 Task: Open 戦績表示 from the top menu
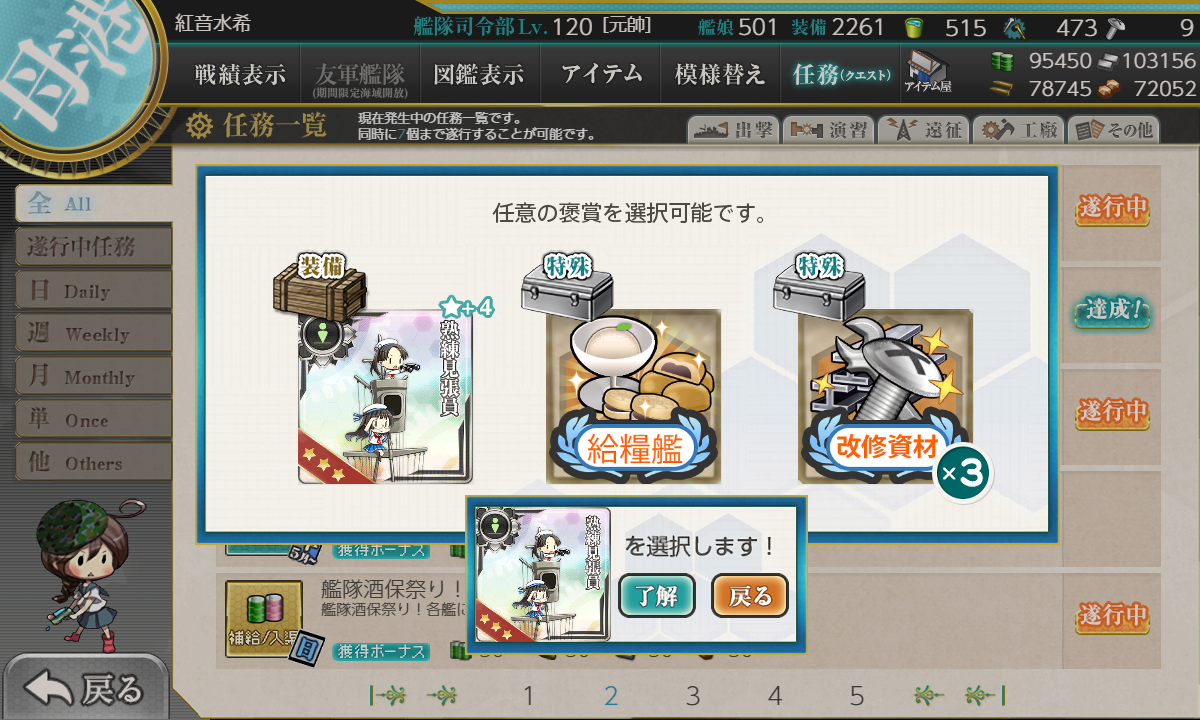coord(240,74)
